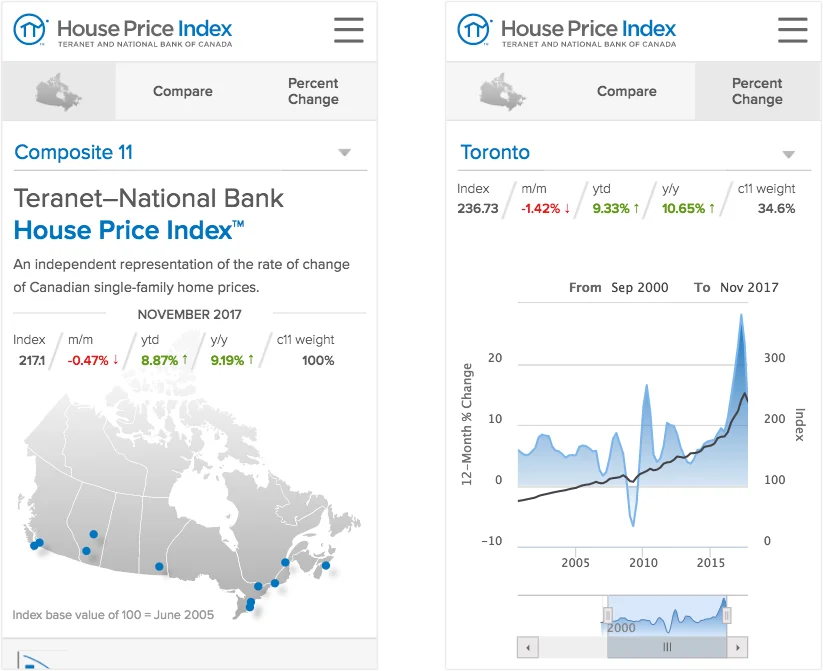Open Compare tab in Composite 11 panel
This screenshot has height=671, width=823.
(182, 92)
